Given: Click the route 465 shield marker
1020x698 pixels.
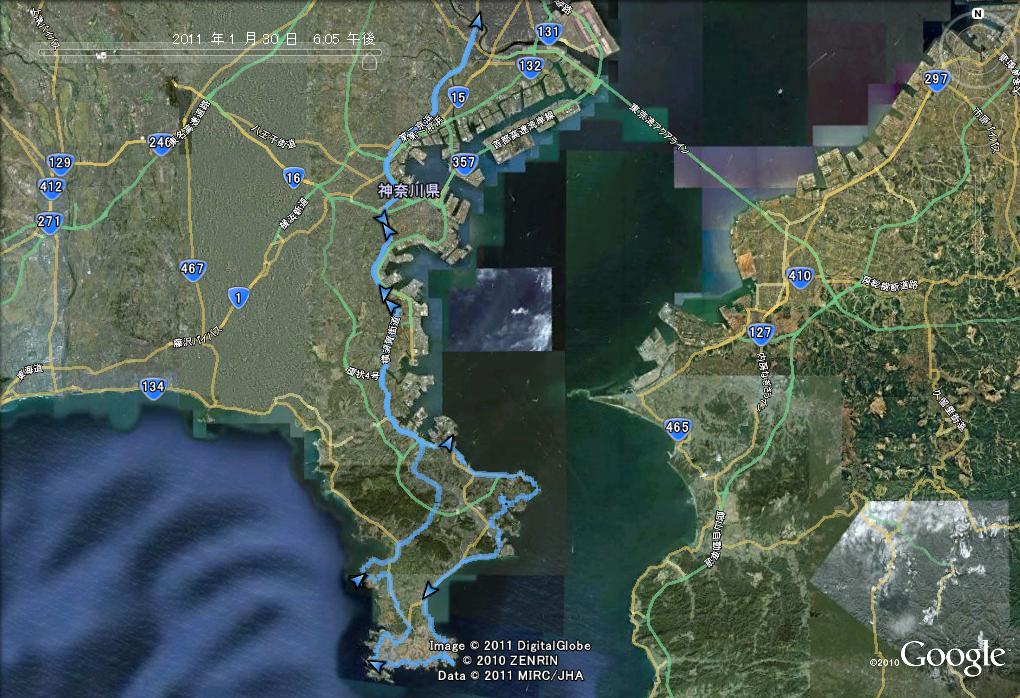Looking at the screenshot, I should (x=677, y=429).
